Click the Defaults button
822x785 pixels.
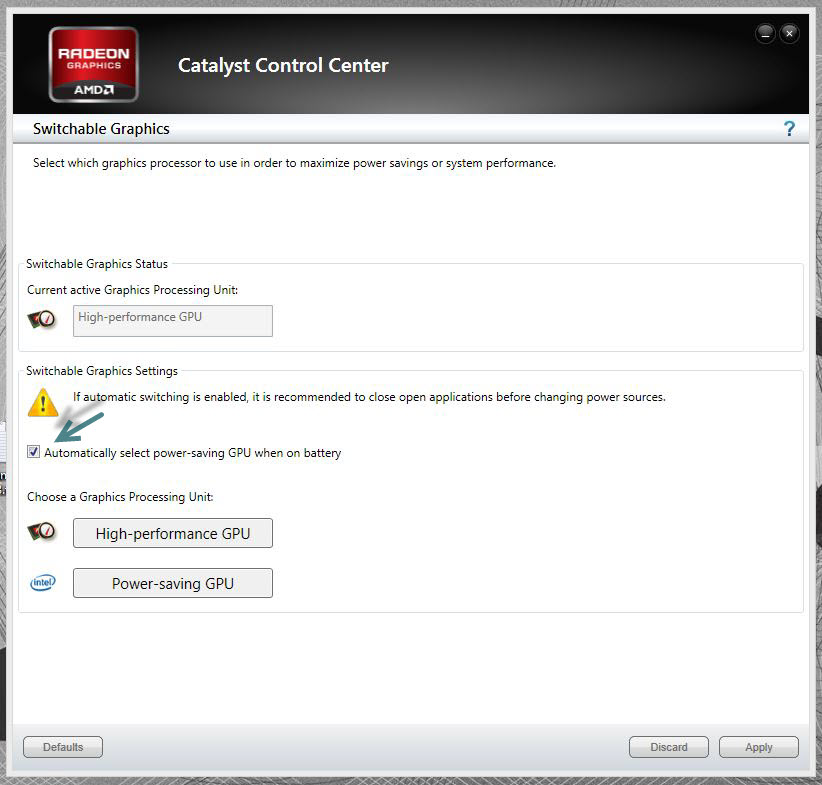[62, 746]
